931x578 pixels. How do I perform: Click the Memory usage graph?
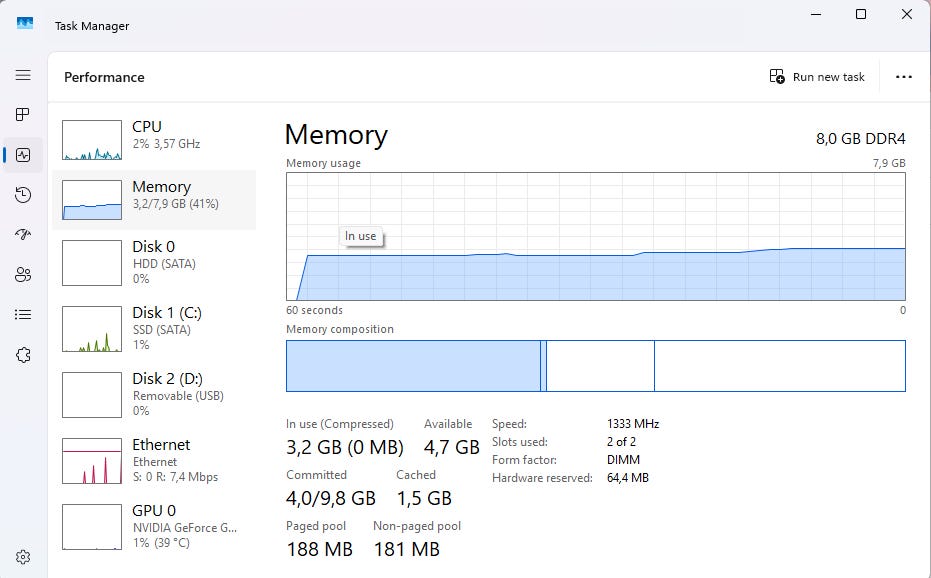(596, 236)
